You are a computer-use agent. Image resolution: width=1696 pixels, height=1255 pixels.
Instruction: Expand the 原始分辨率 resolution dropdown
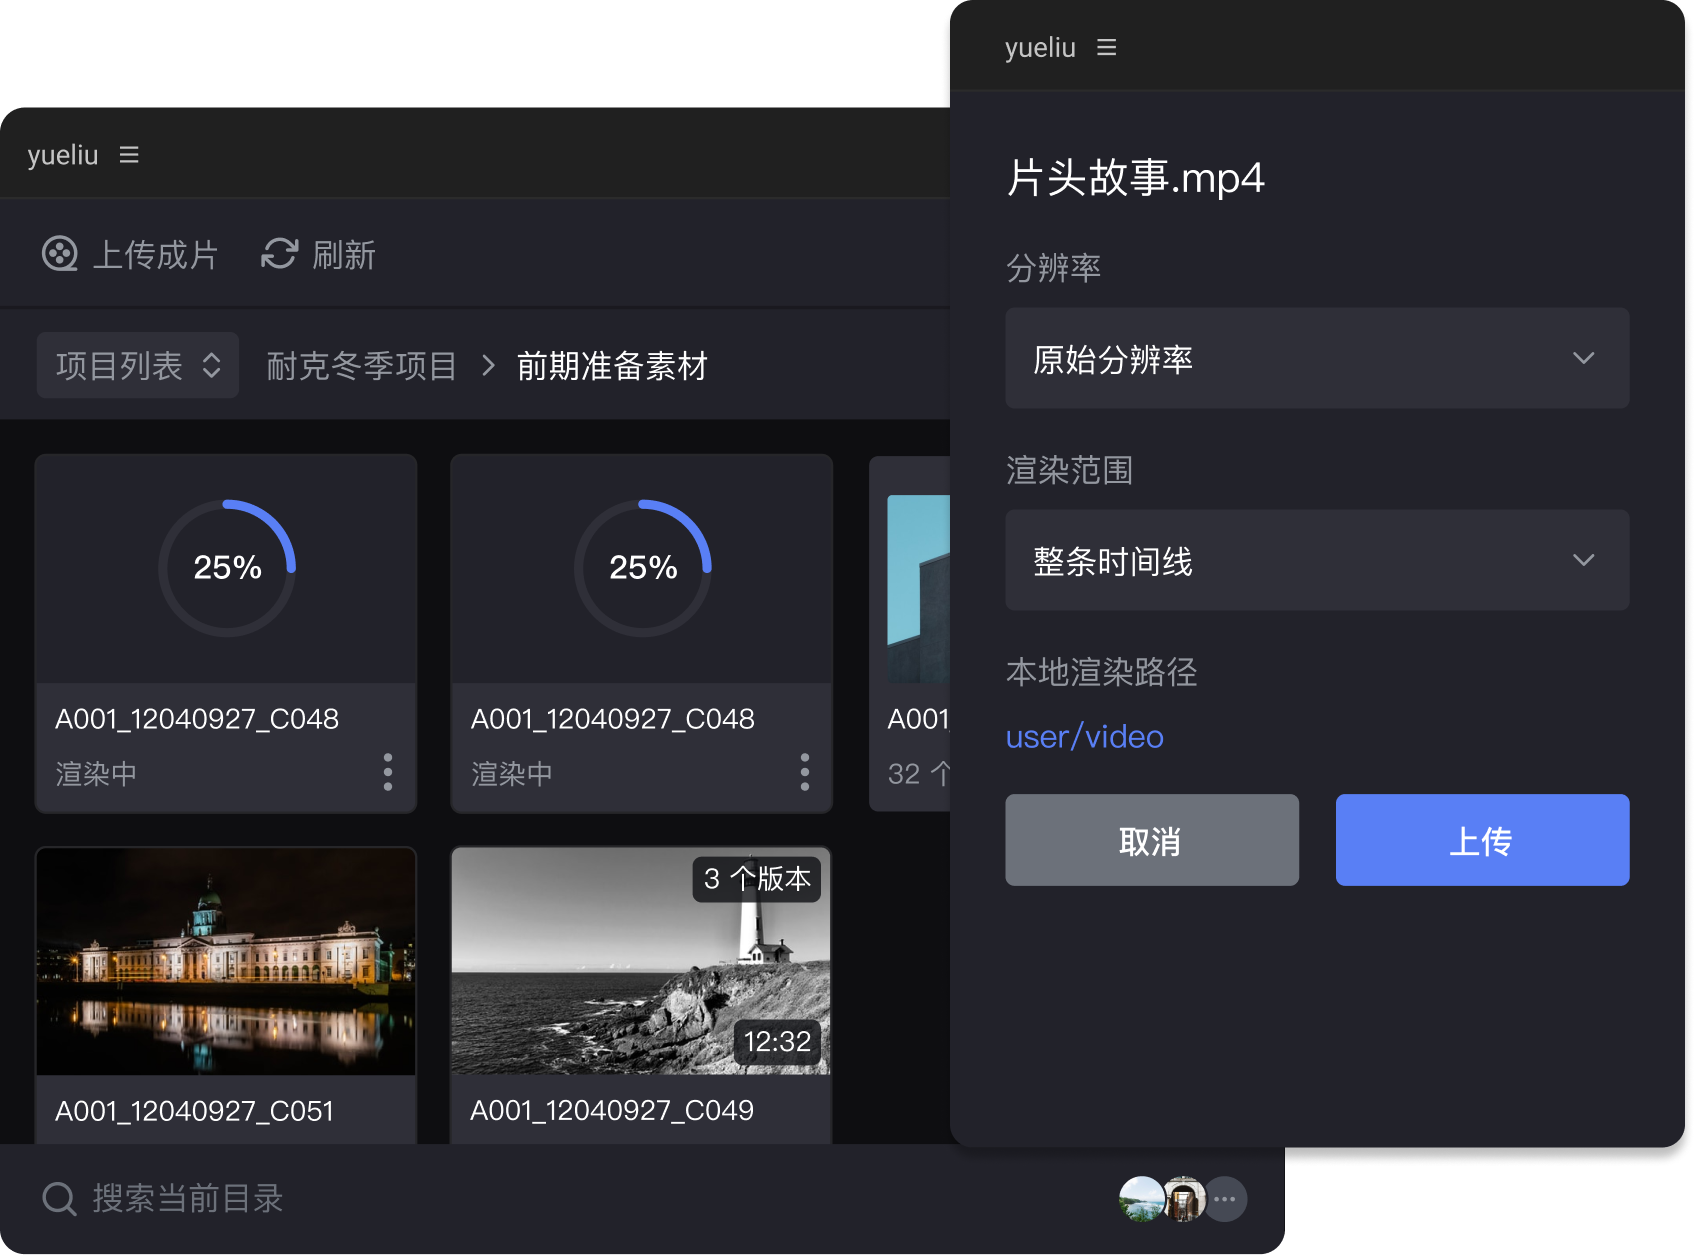tap(1317, 358)
